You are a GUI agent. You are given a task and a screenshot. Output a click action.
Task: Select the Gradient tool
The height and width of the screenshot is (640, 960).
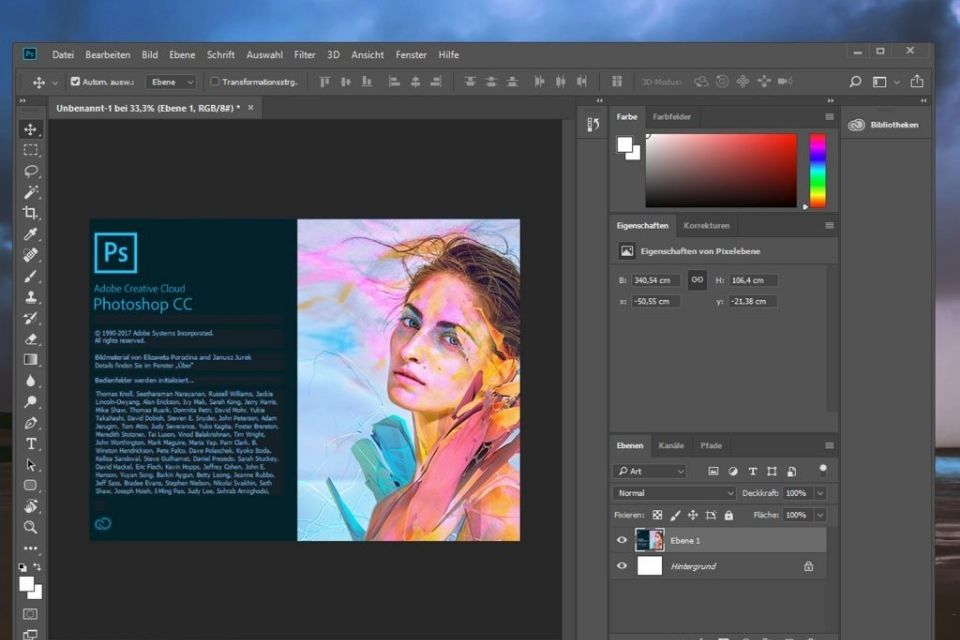30,360
